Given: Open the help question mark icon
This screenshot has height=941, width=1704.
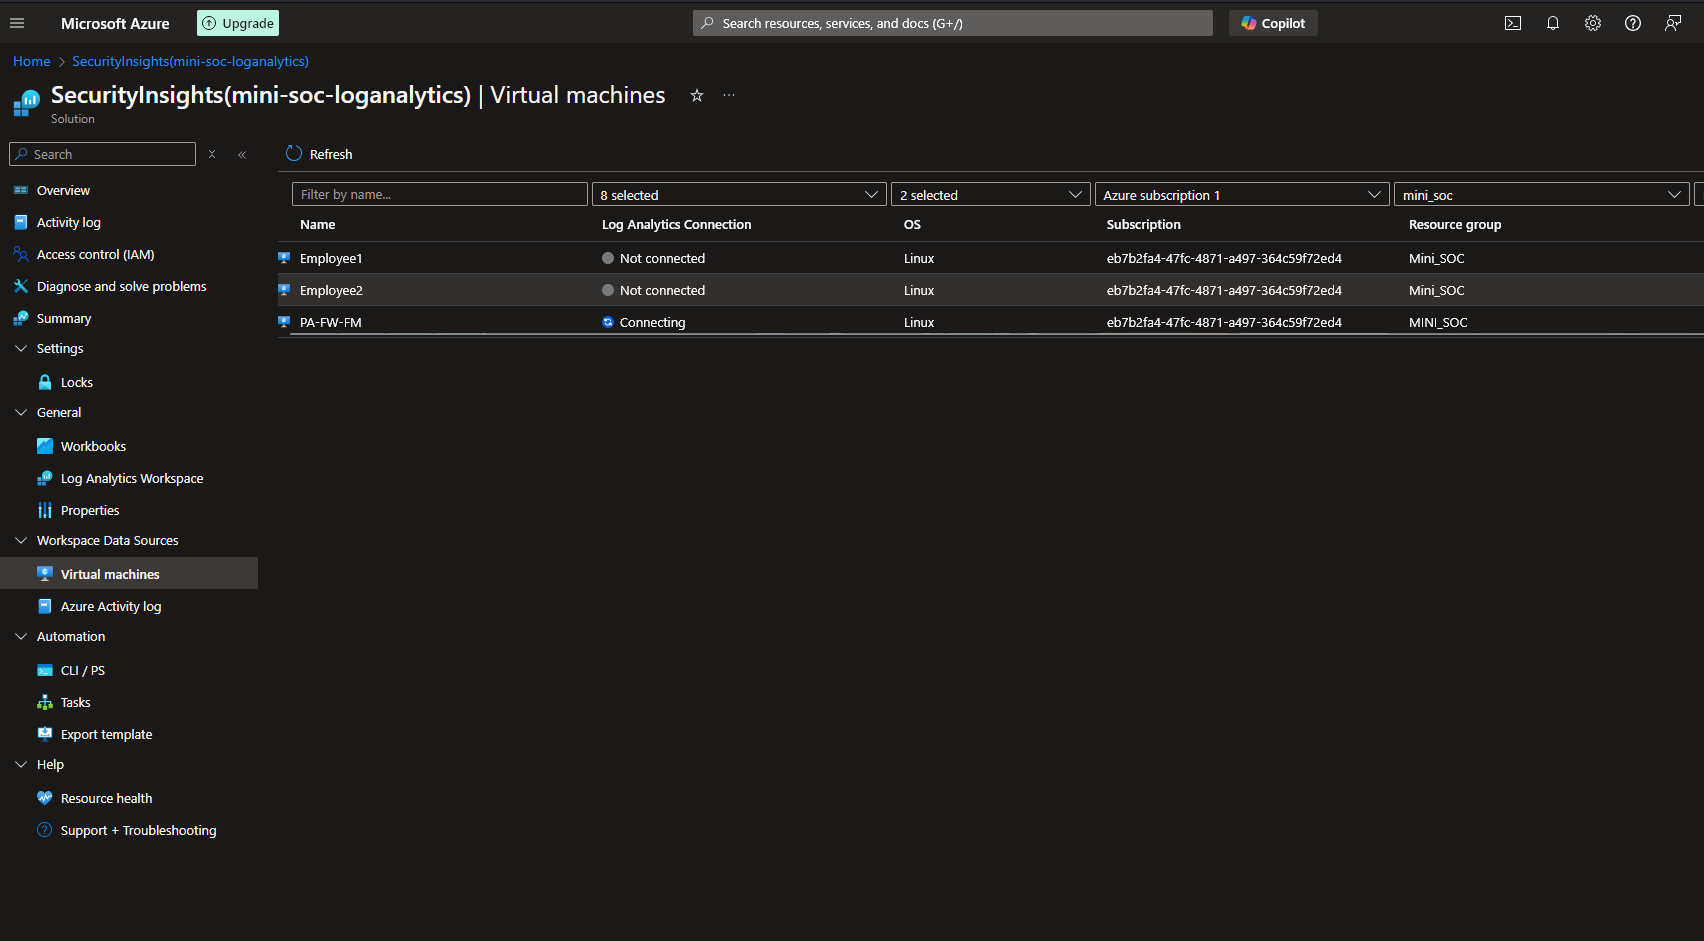Looking at the screenshot, I should 1633,23.
